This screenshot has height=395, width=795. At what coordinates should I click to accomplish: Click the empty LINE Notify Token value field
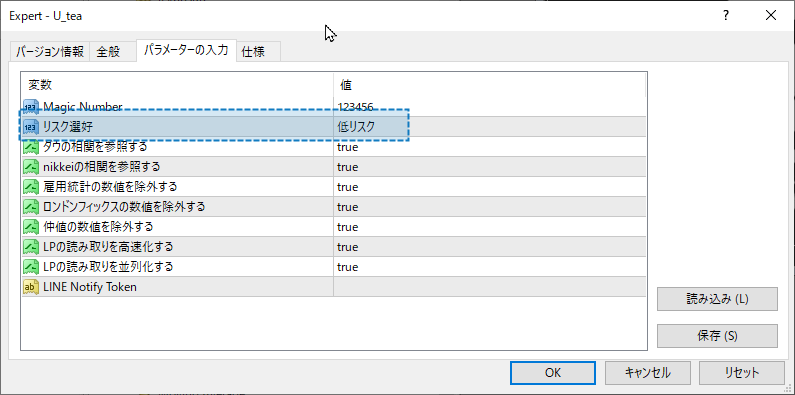coord(489,287)
